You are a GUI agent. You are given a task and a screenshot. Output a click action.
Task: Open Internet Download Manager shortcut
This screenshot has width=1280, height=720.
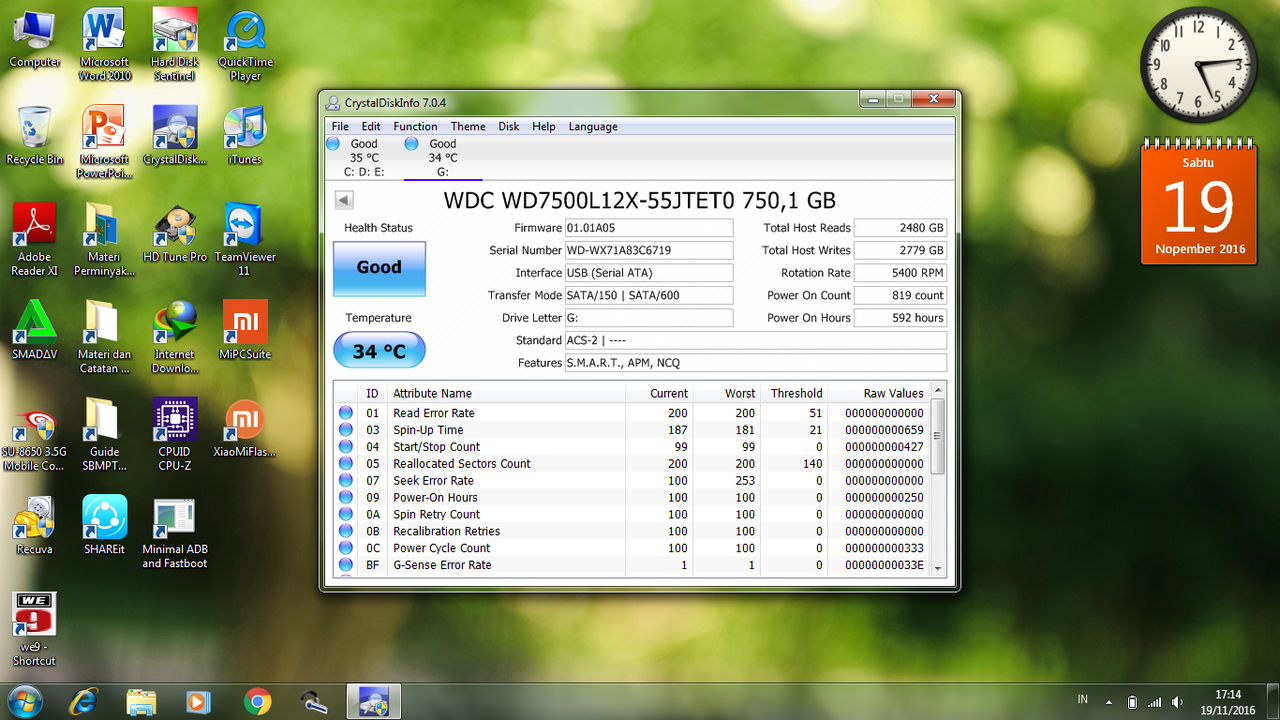[175, 338]
